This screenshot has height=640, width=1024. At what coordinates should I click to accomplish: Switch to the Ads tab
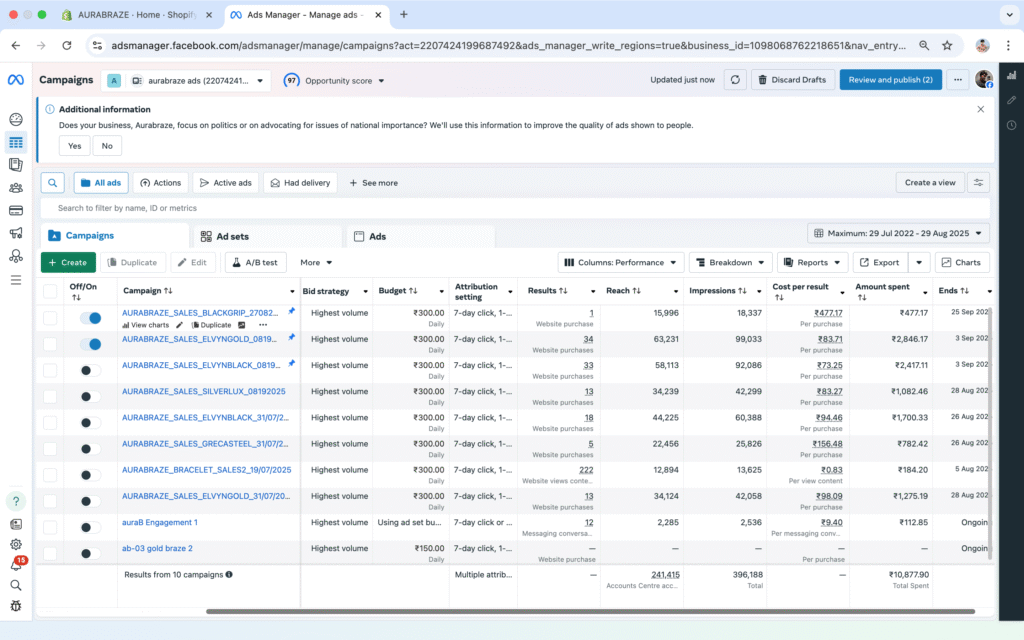[370, 237]
